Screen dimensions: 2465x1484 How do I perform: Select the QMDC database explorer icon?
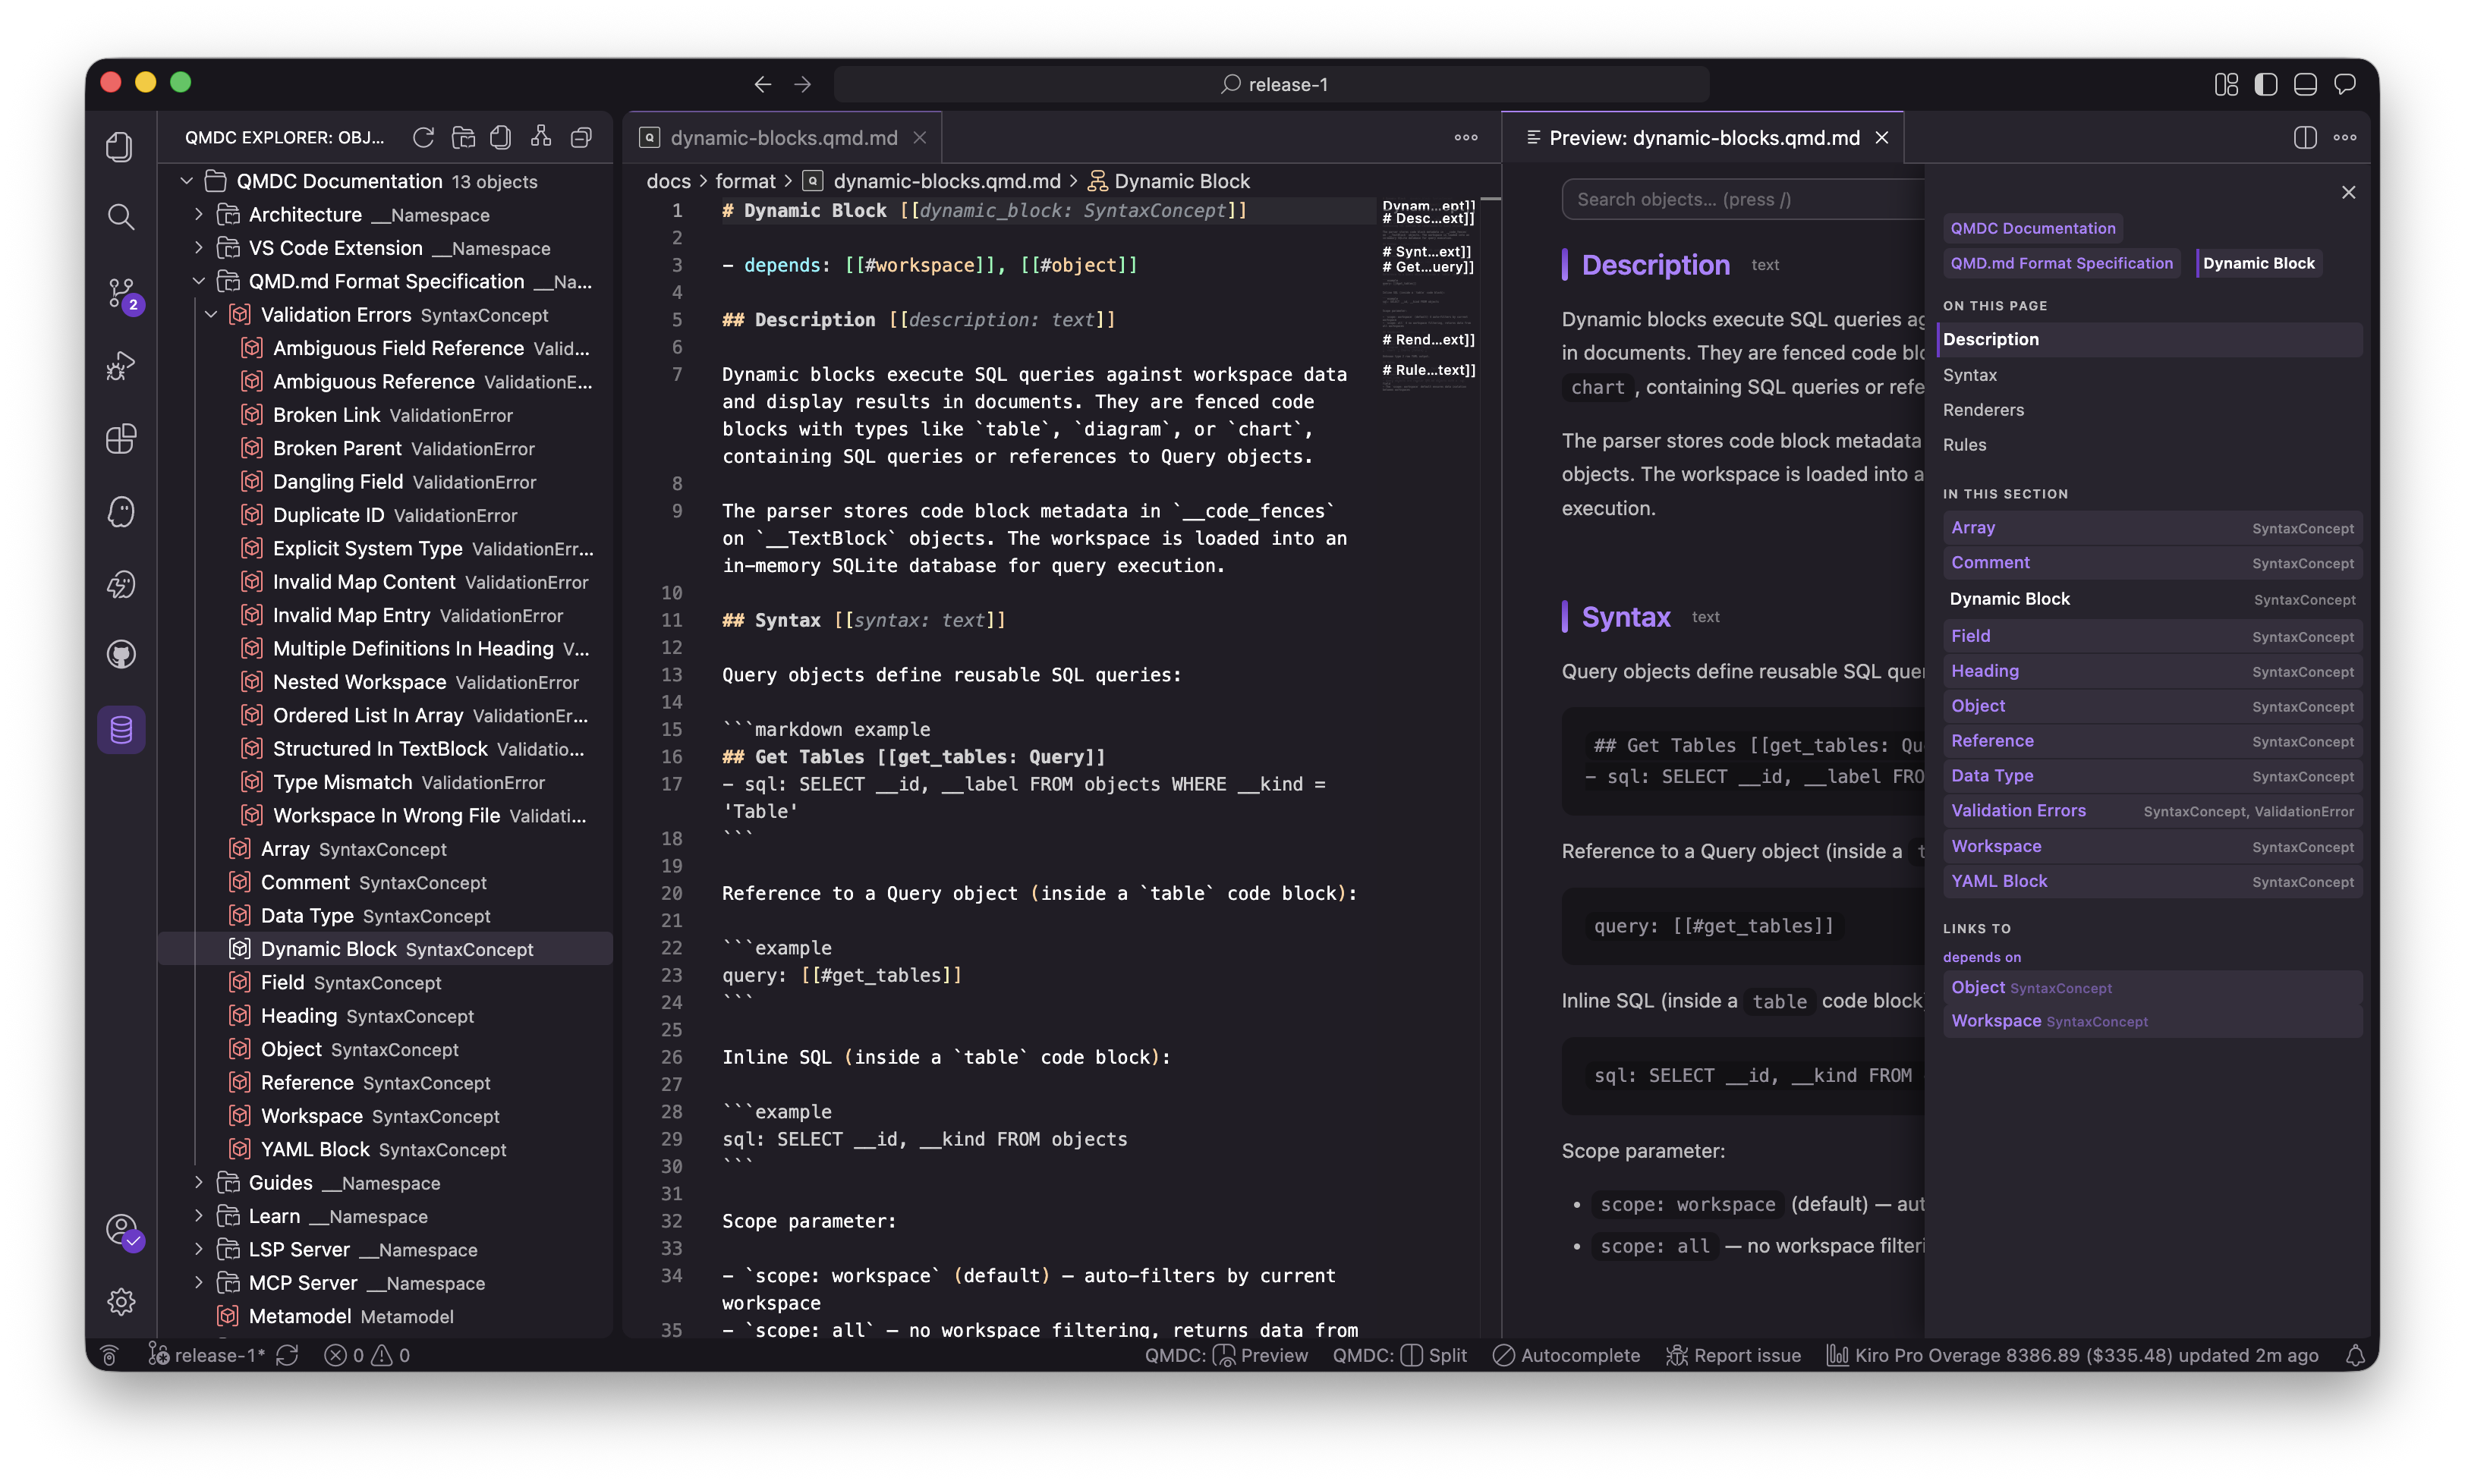pyautogui.click(x=121, y=729)
